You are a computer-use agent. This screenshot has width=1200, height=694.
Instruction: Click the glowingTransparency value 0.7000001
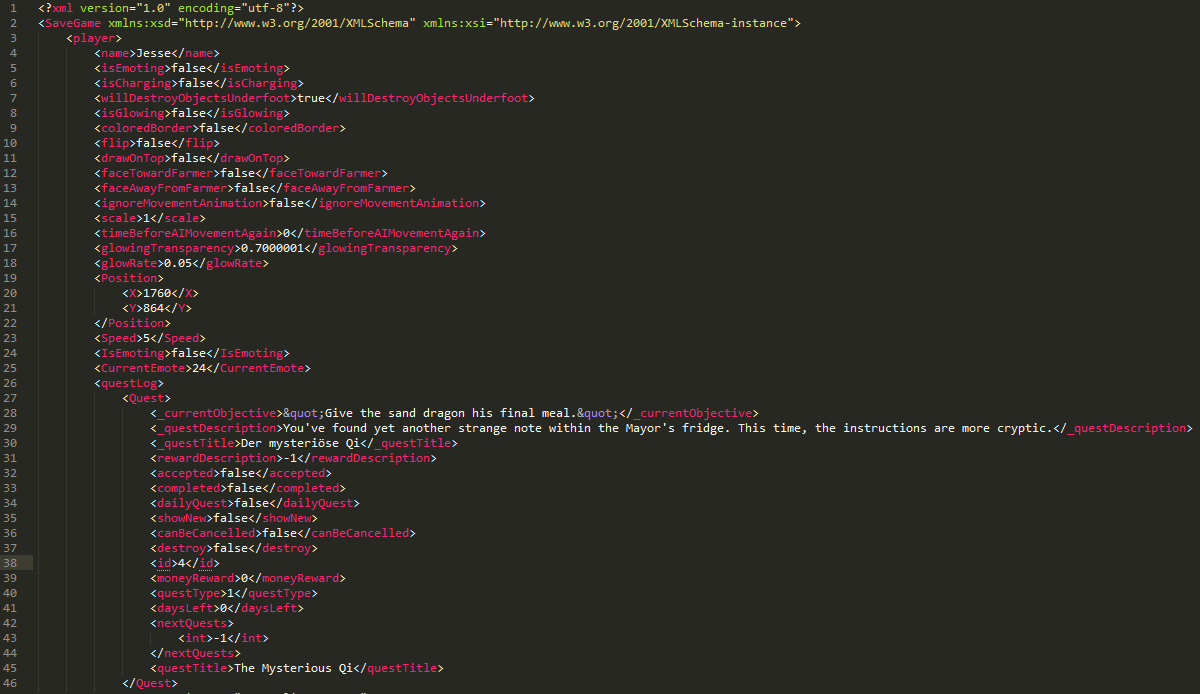click(272, 248)
